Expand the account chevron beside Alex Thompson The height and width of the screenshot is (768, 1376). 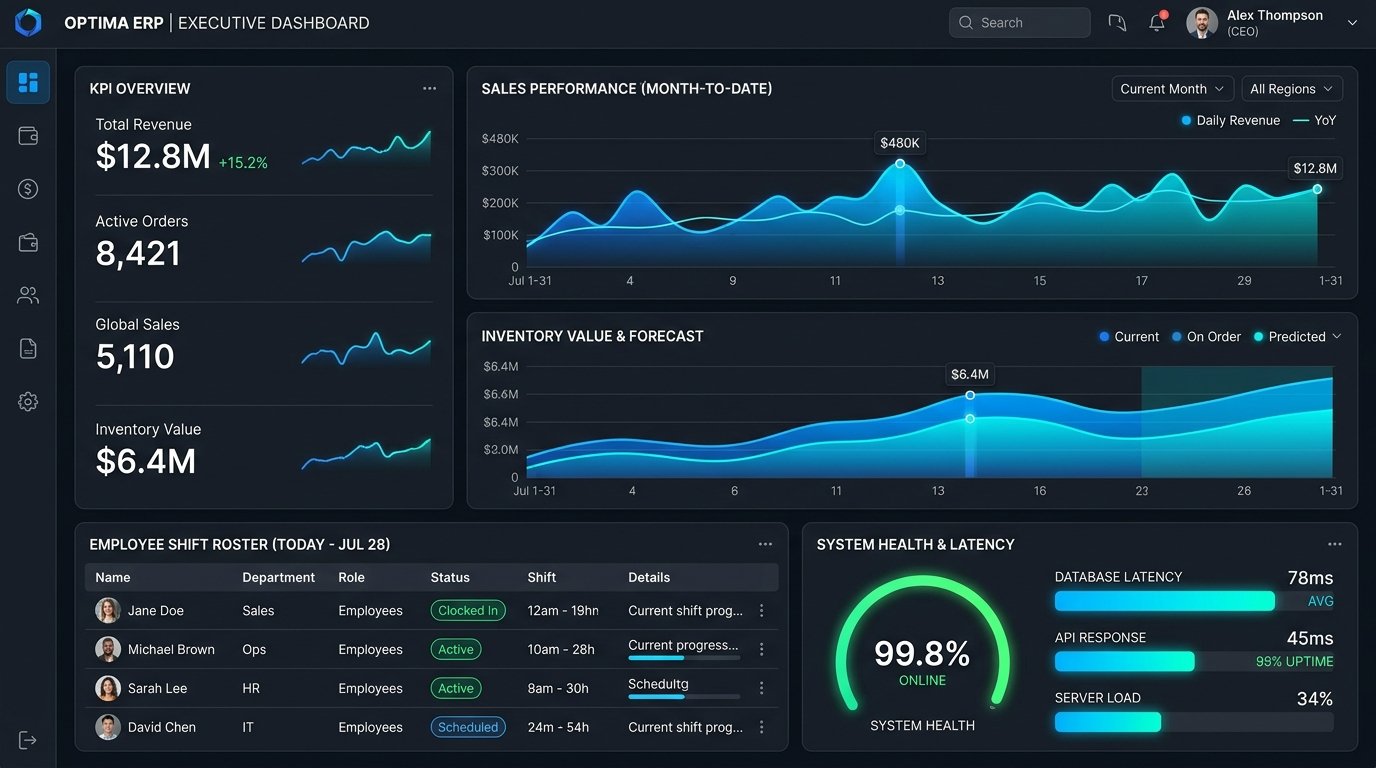point(1352,23)
